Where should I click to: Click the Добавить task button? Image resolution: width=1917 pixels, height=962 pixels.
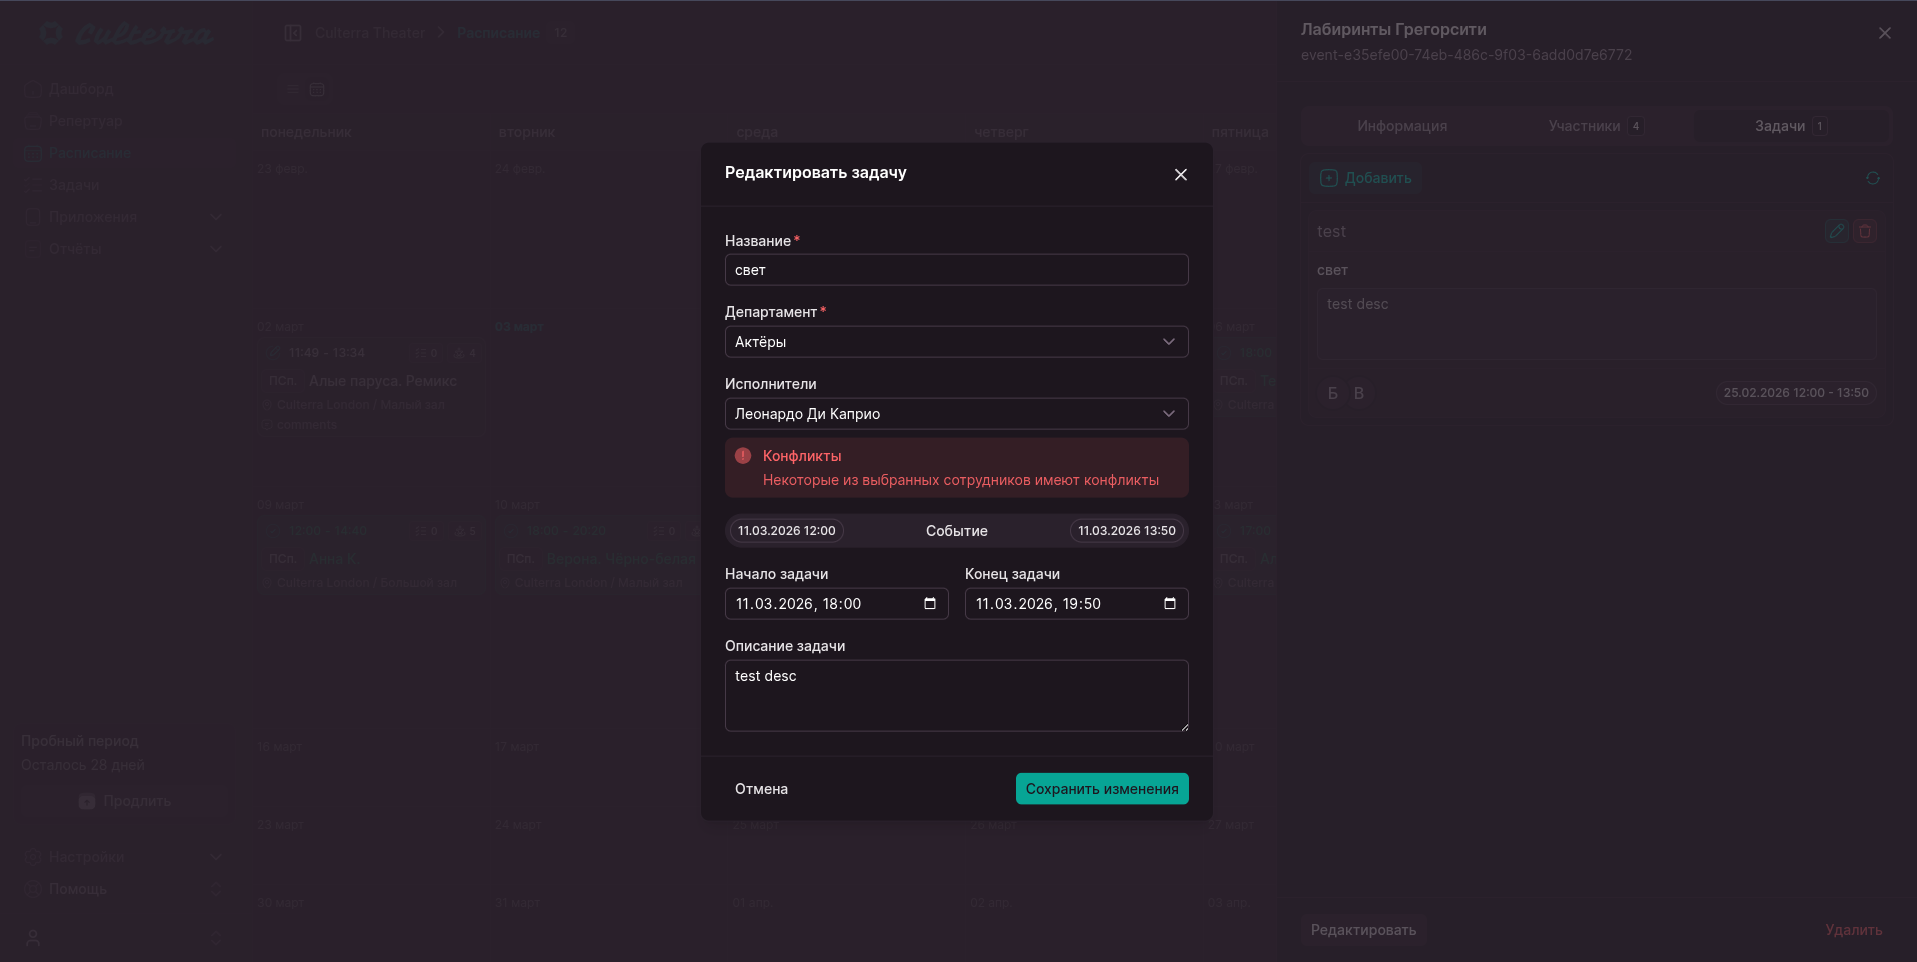(x=1366, y=178)
